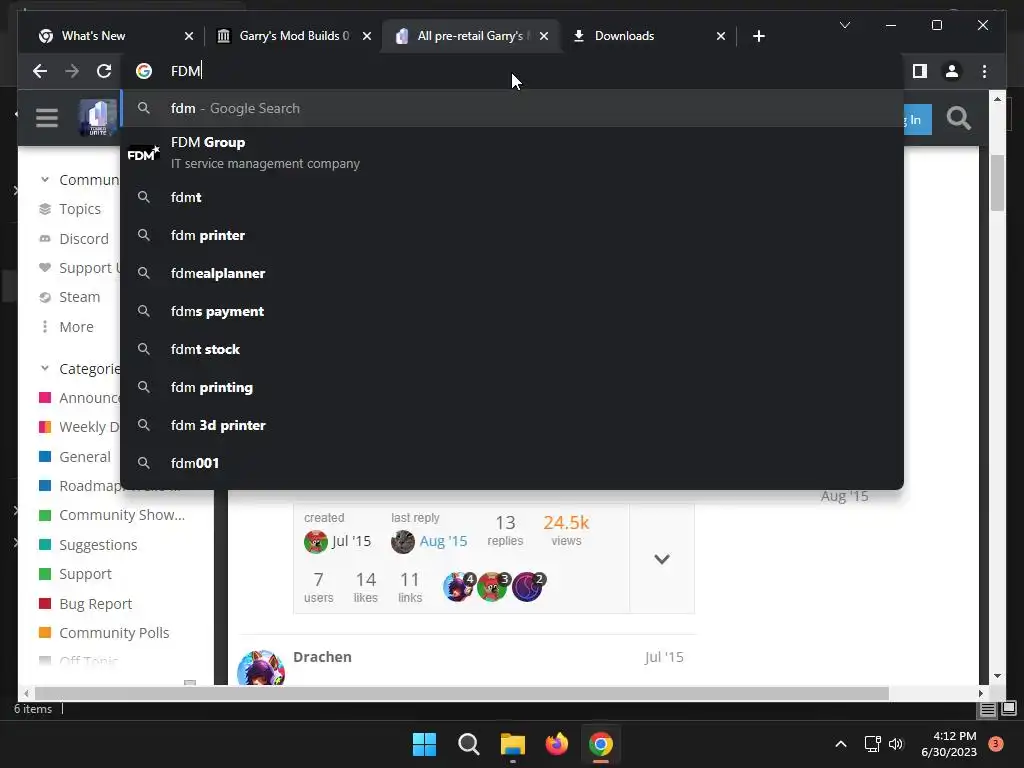The width and height of the screenshot is (1024, 768).
Task: Open the Chrome three-dot menu
Action: (984, 71)
